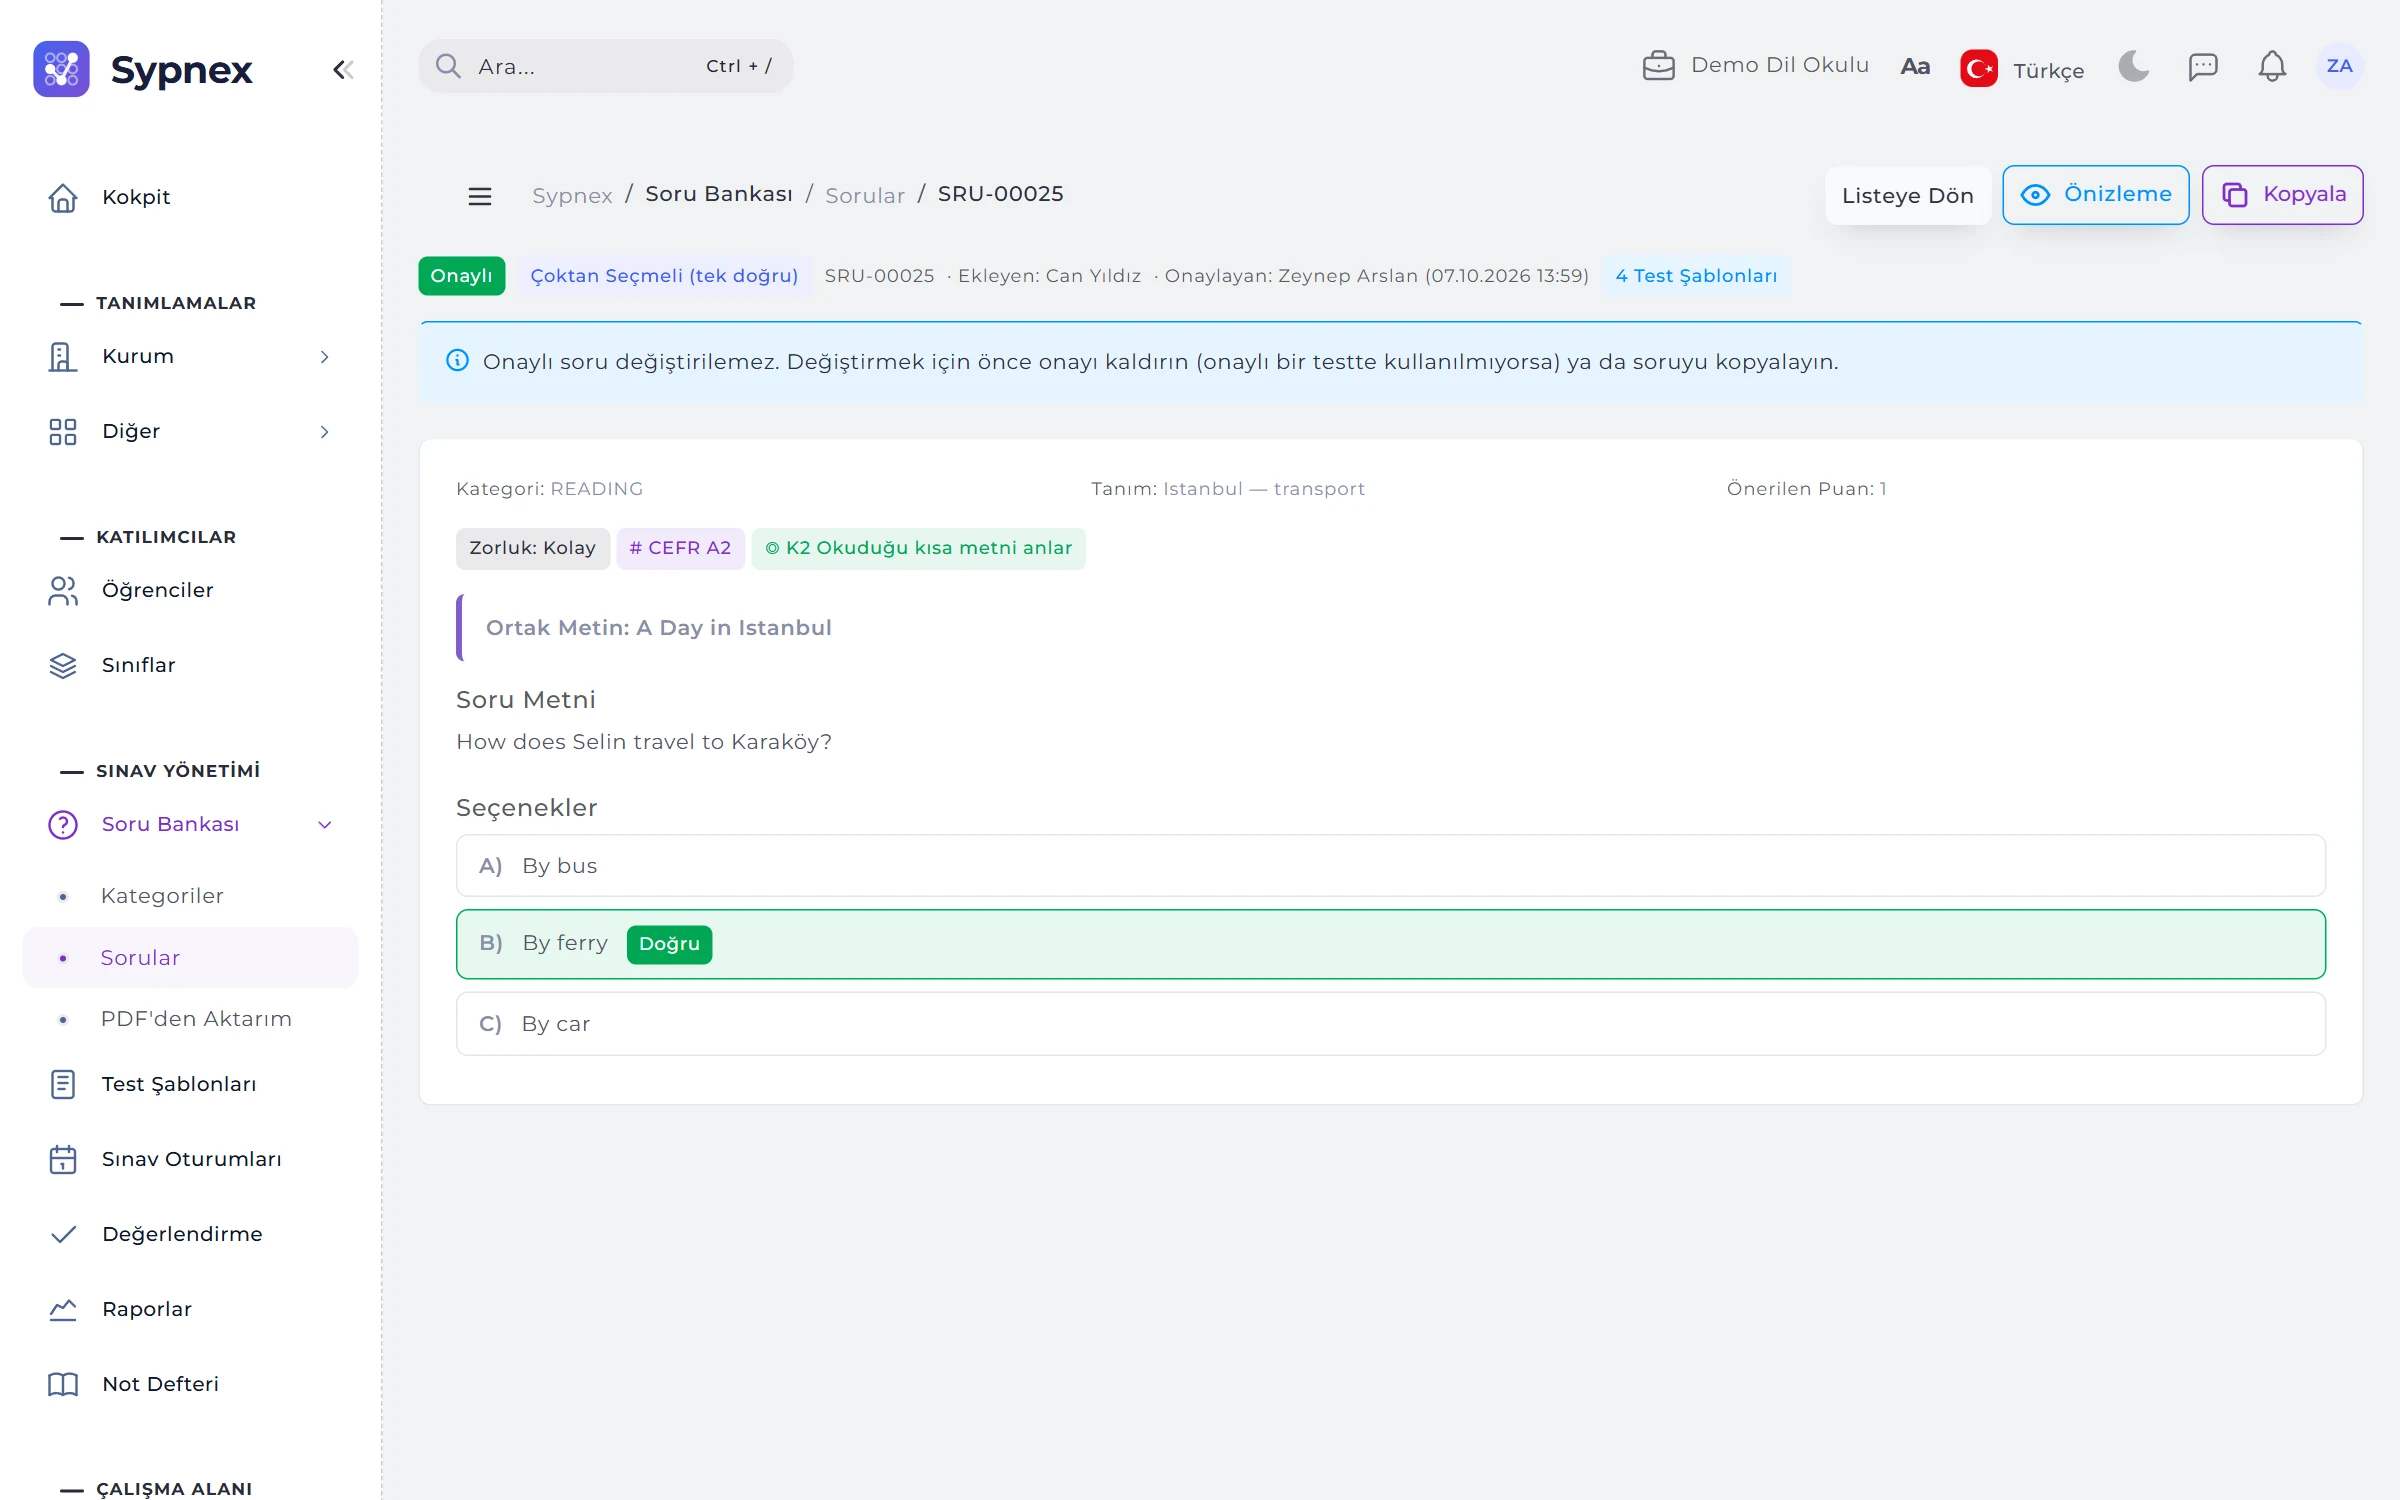
Task: Open the 4 Test Şablonları link
Action: pyautogui.click(x=1696, y=276)
